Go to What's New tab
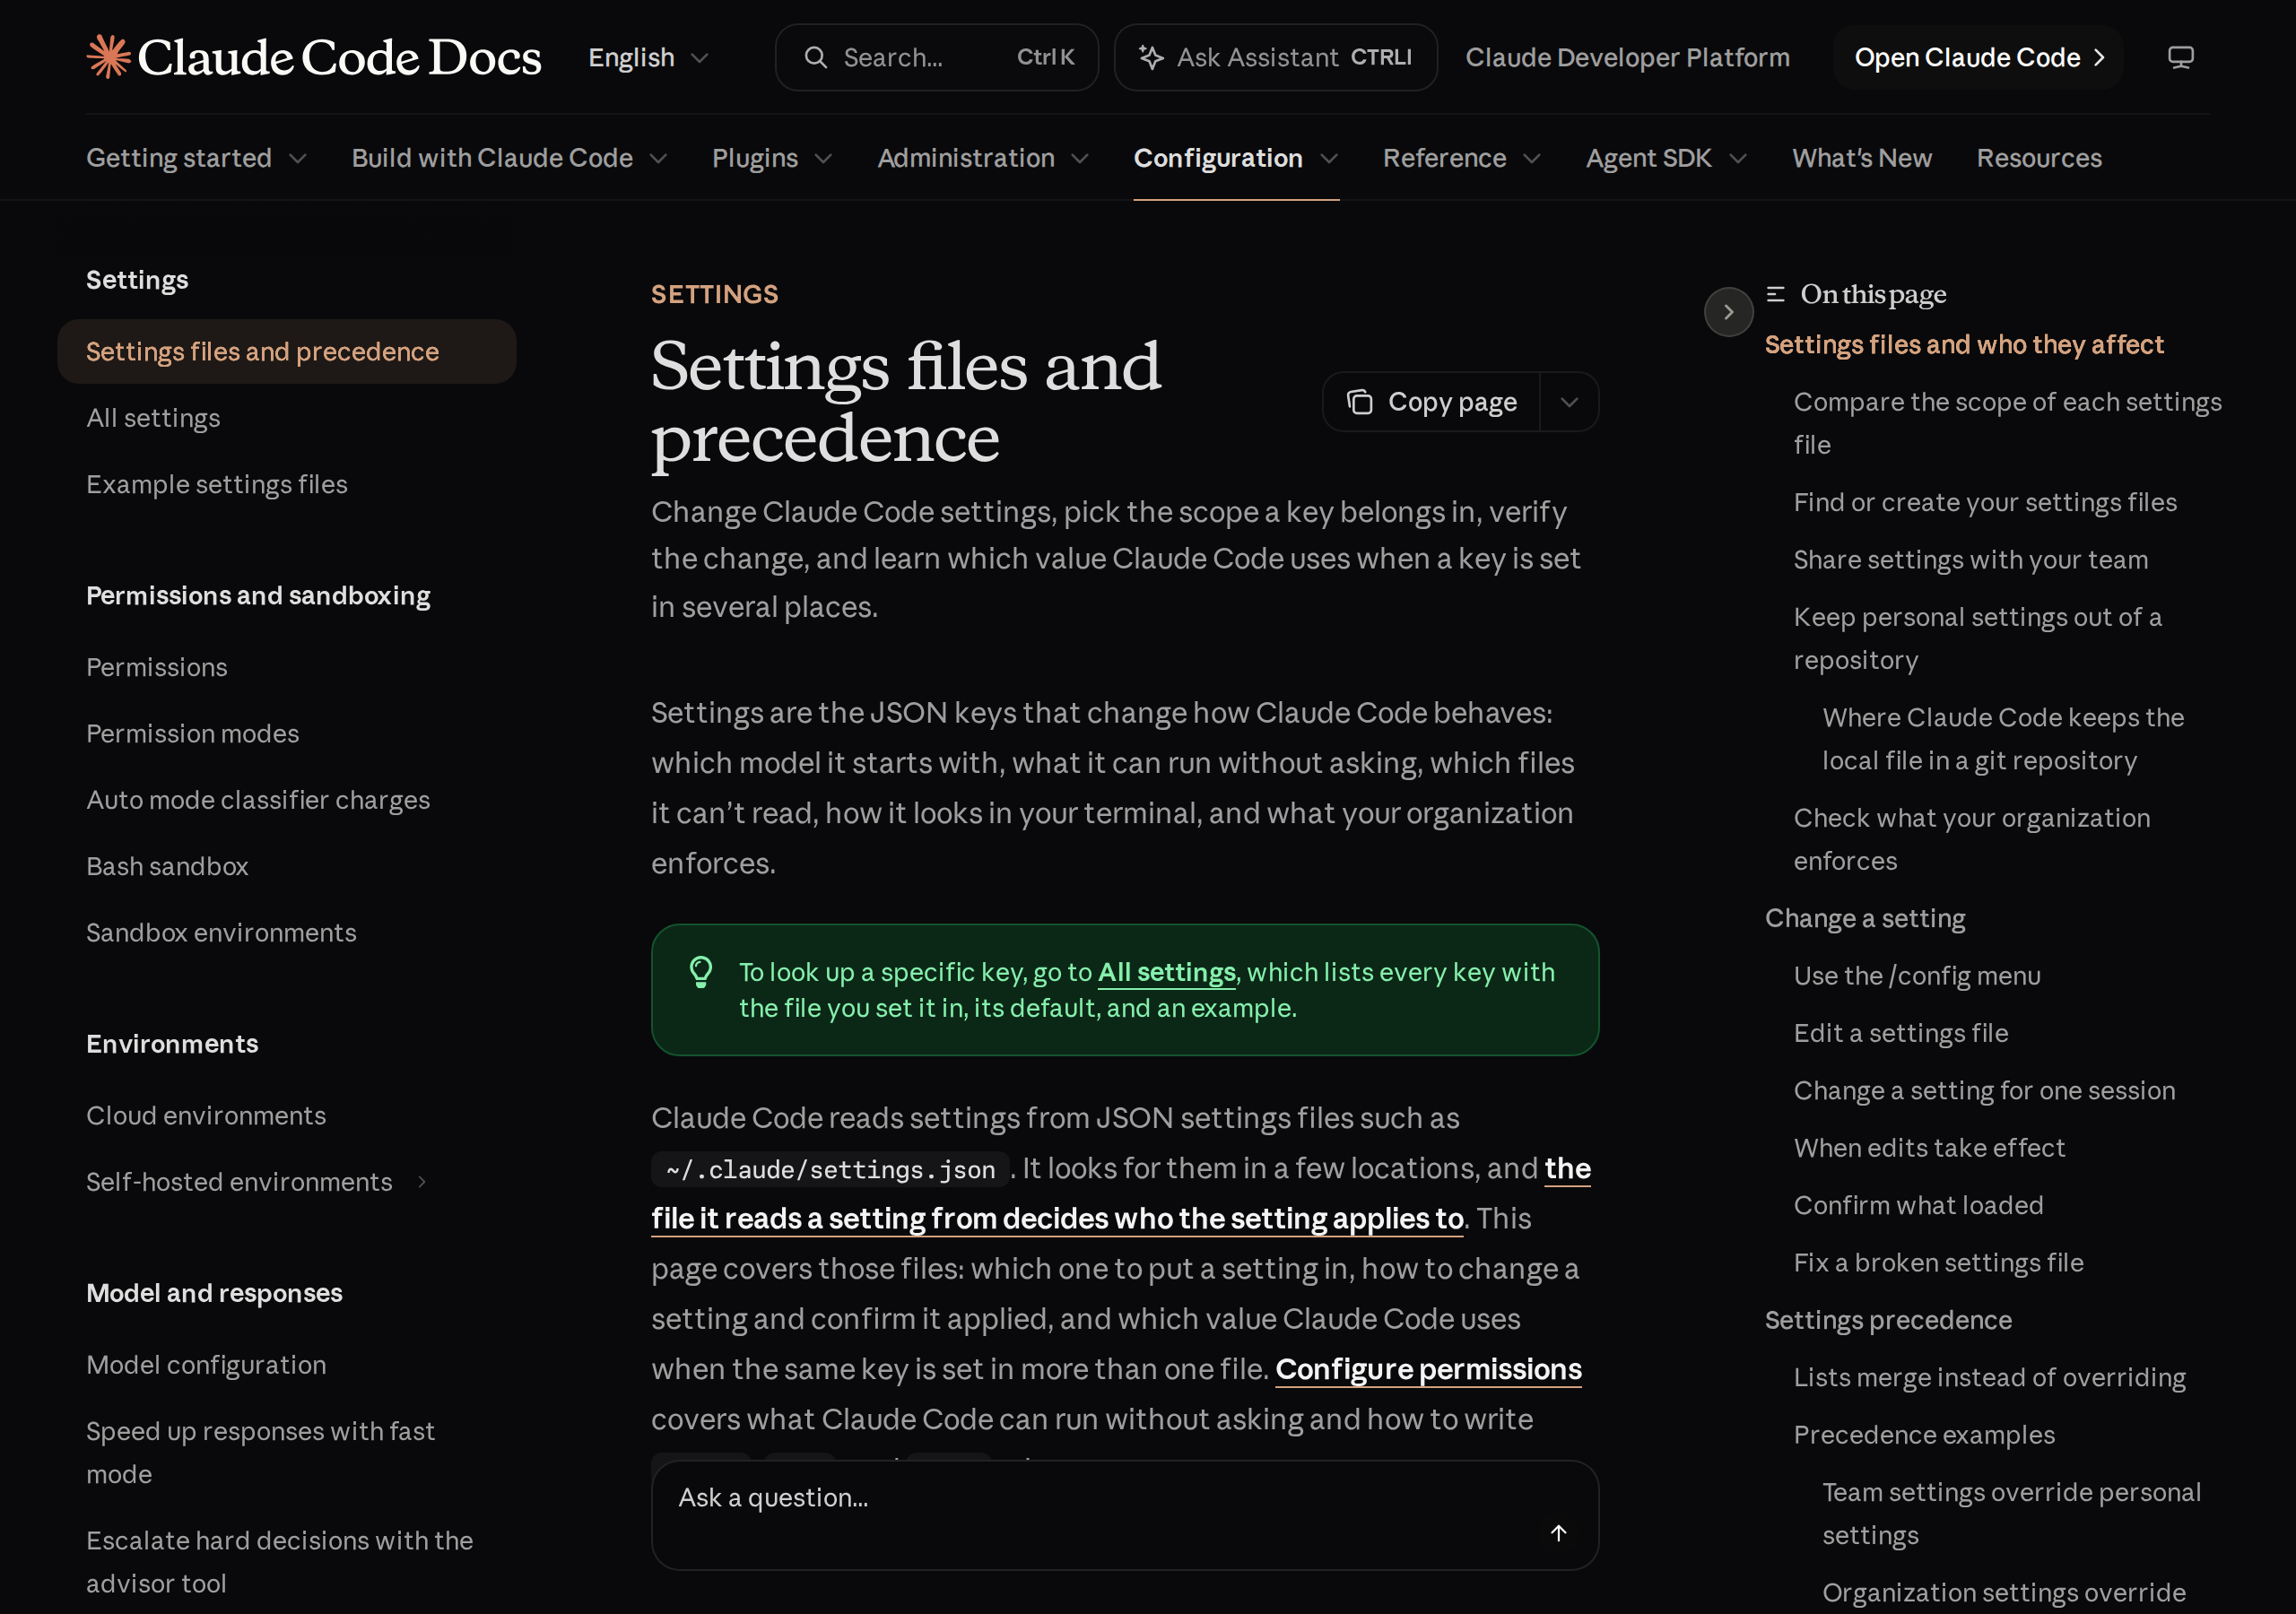Image resolution: width=2296 pixels, height=1614 pixels. point(1861,158)
